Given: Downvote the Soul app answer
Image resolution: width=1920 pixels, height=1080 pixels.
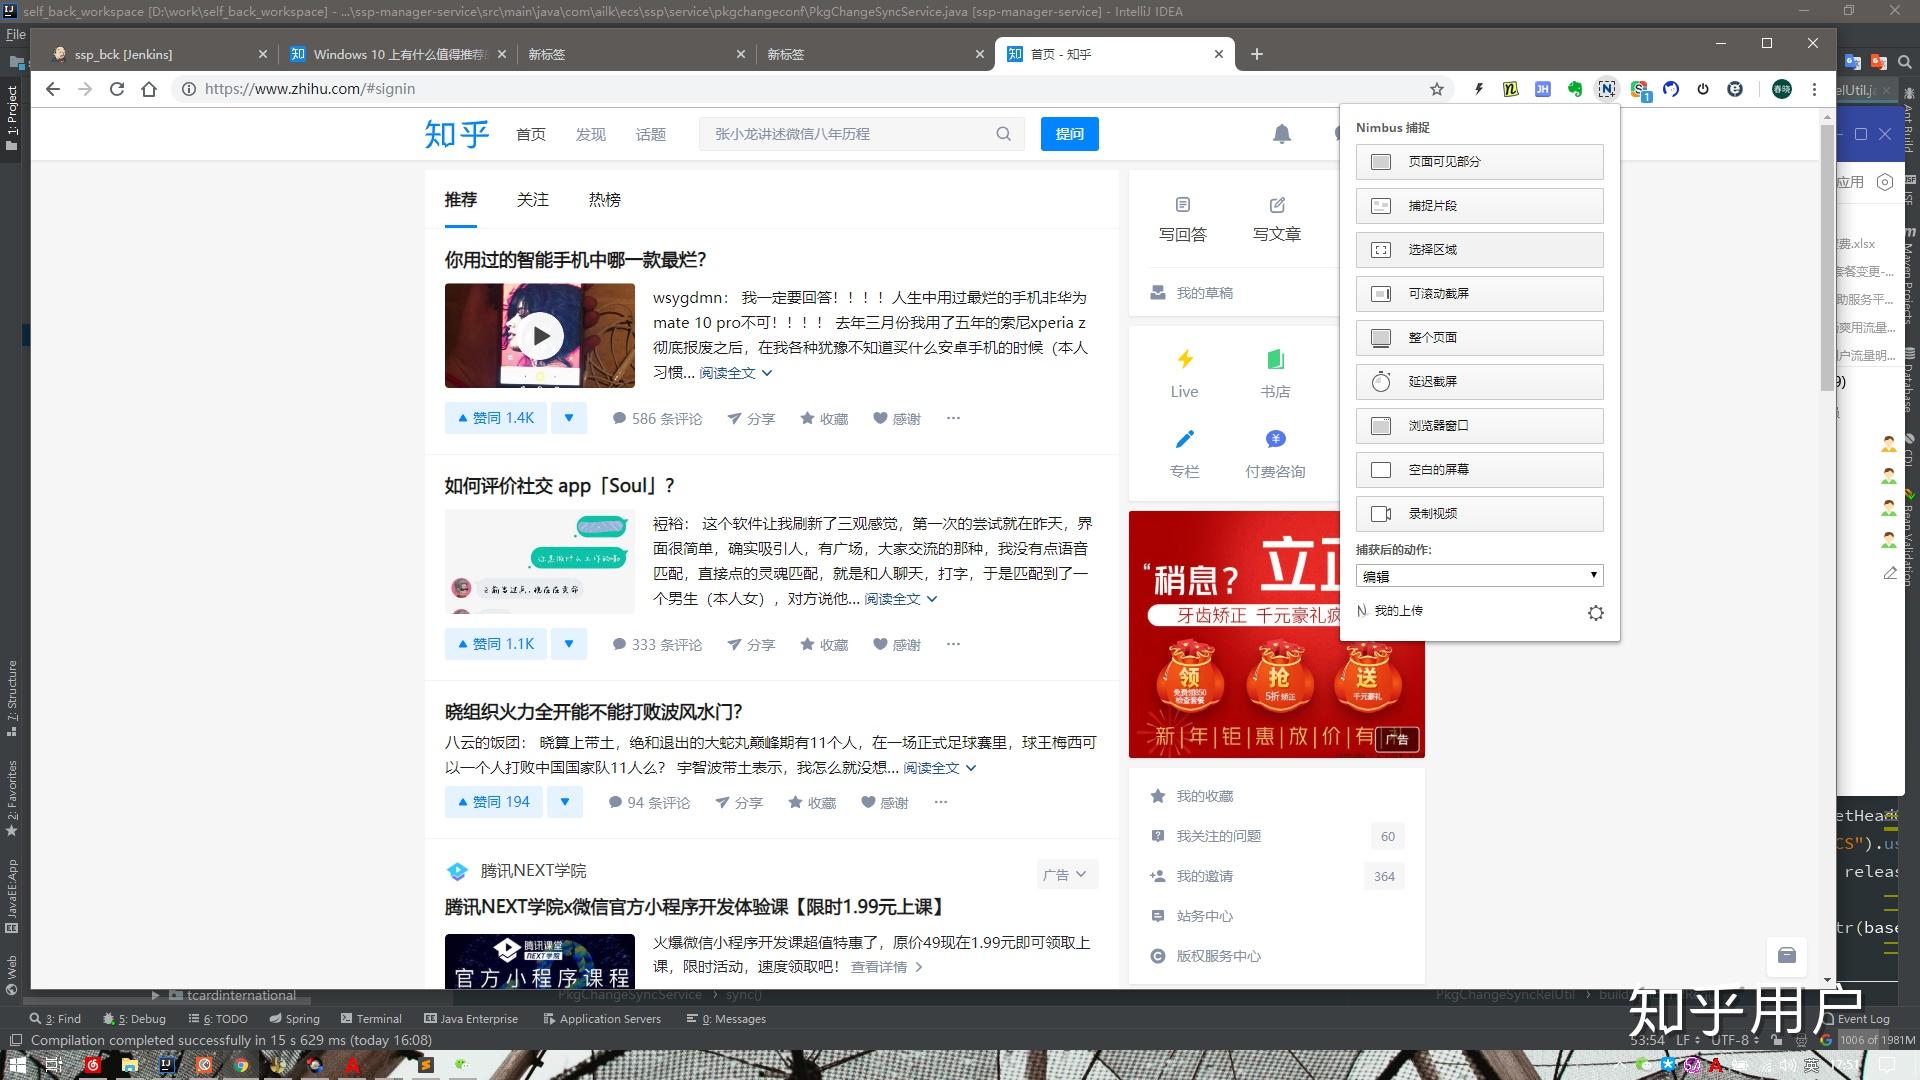Looking at the screenshot, I should pos(569,644).
